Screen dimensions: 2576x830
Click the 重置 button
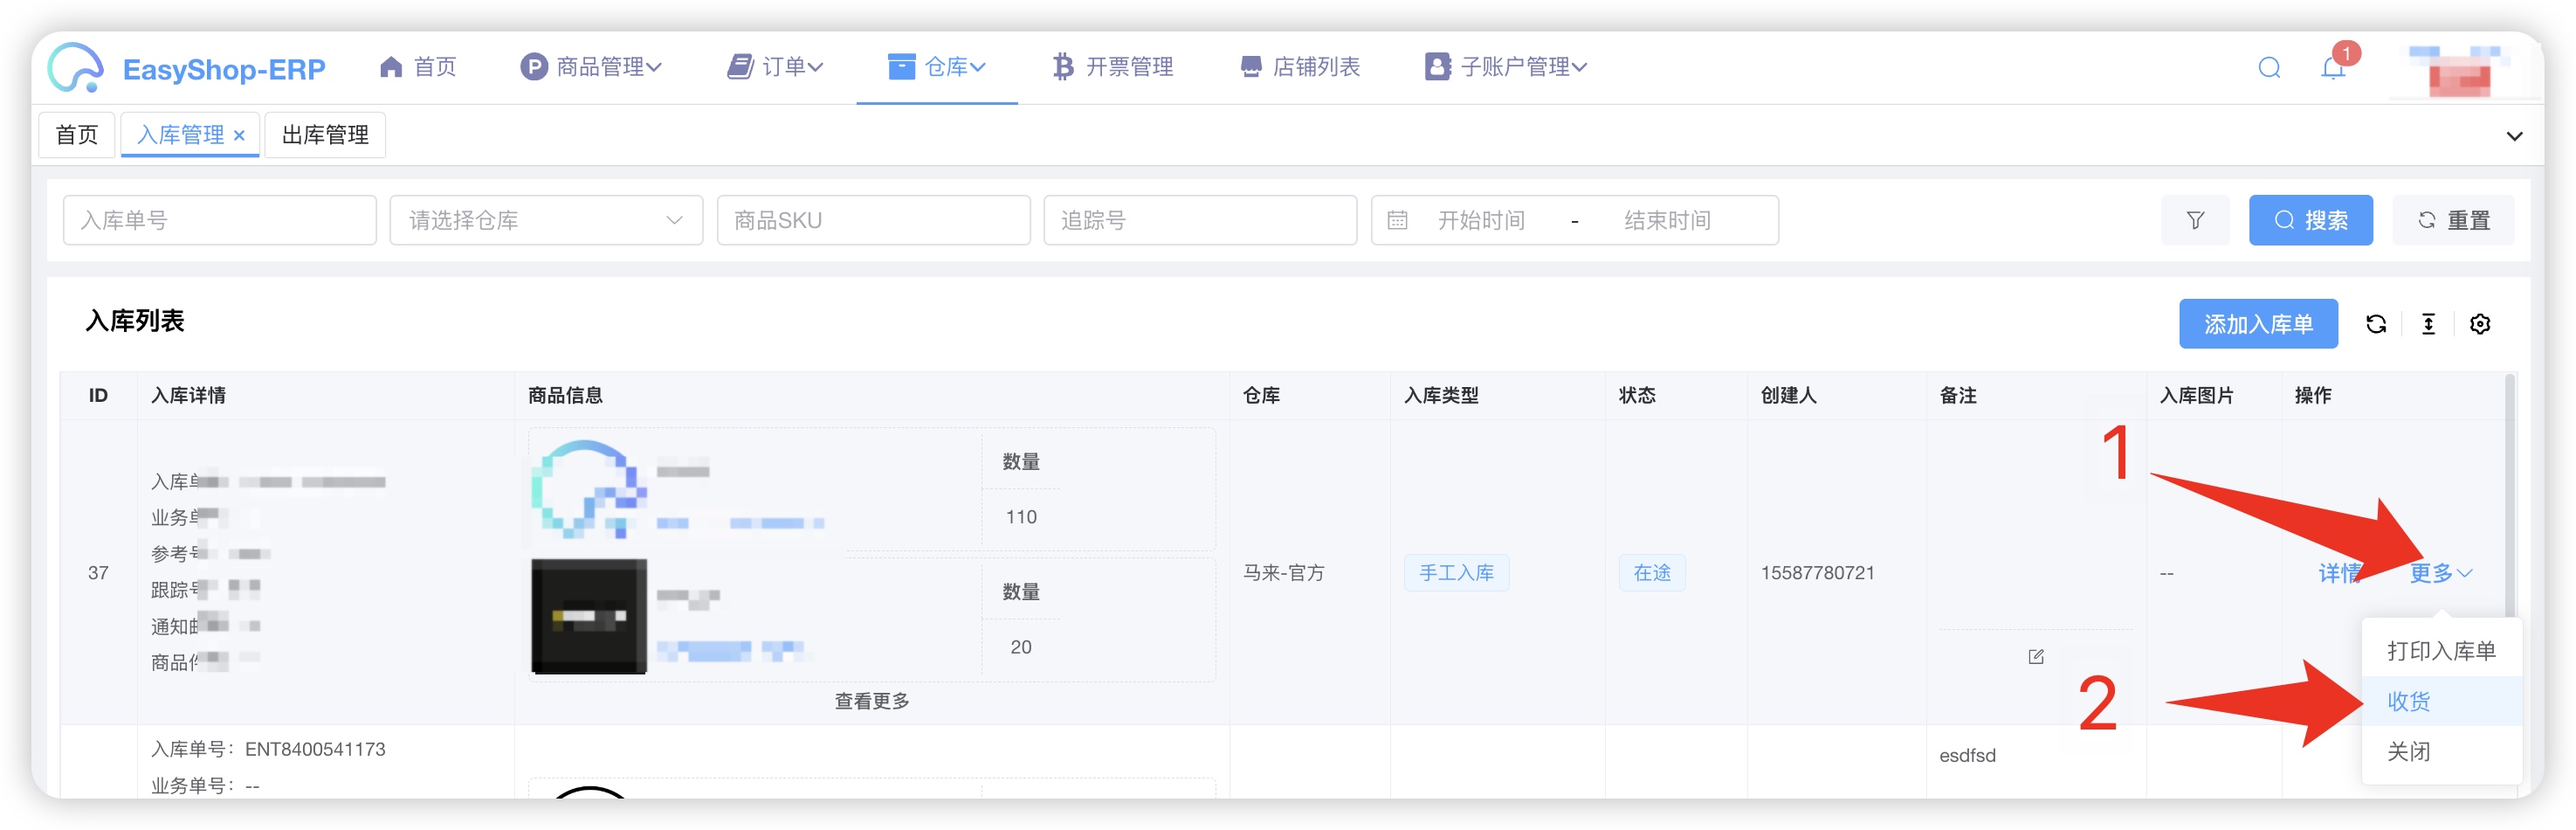pos(2453,220)
